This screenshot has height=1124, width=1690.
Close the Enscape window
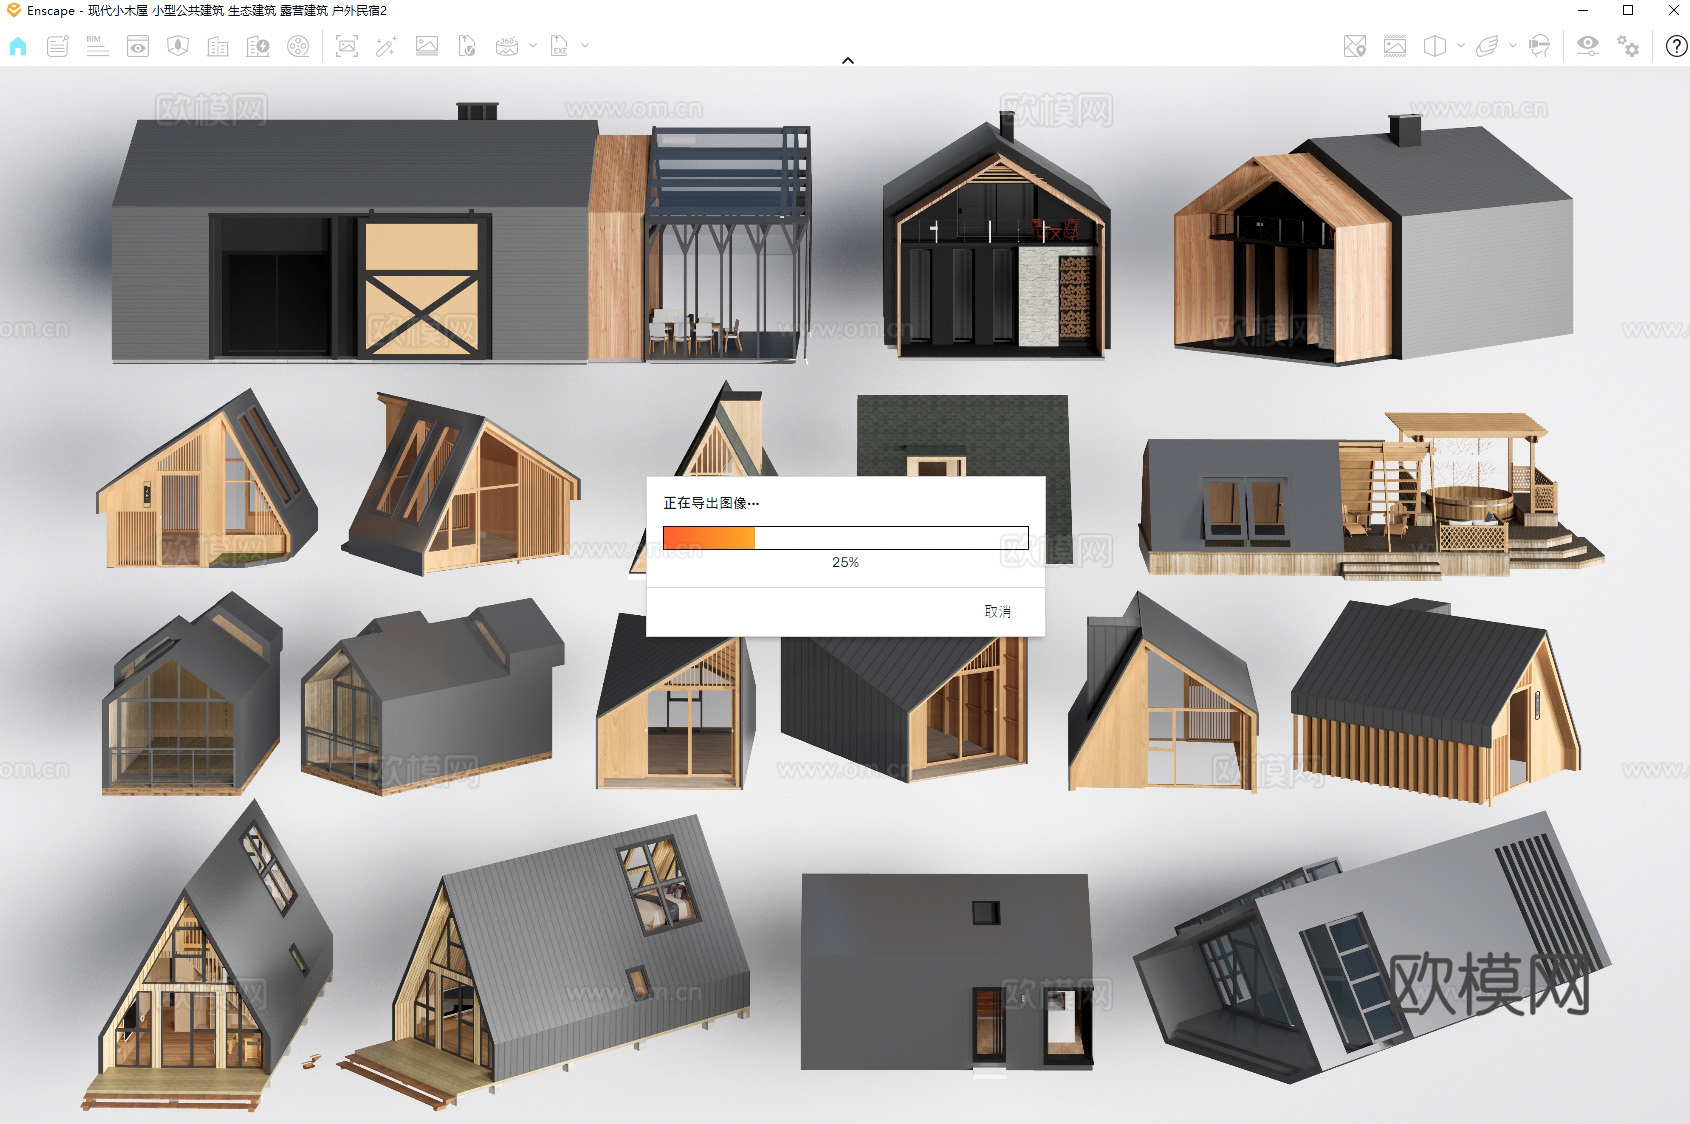coord(1673,11)
